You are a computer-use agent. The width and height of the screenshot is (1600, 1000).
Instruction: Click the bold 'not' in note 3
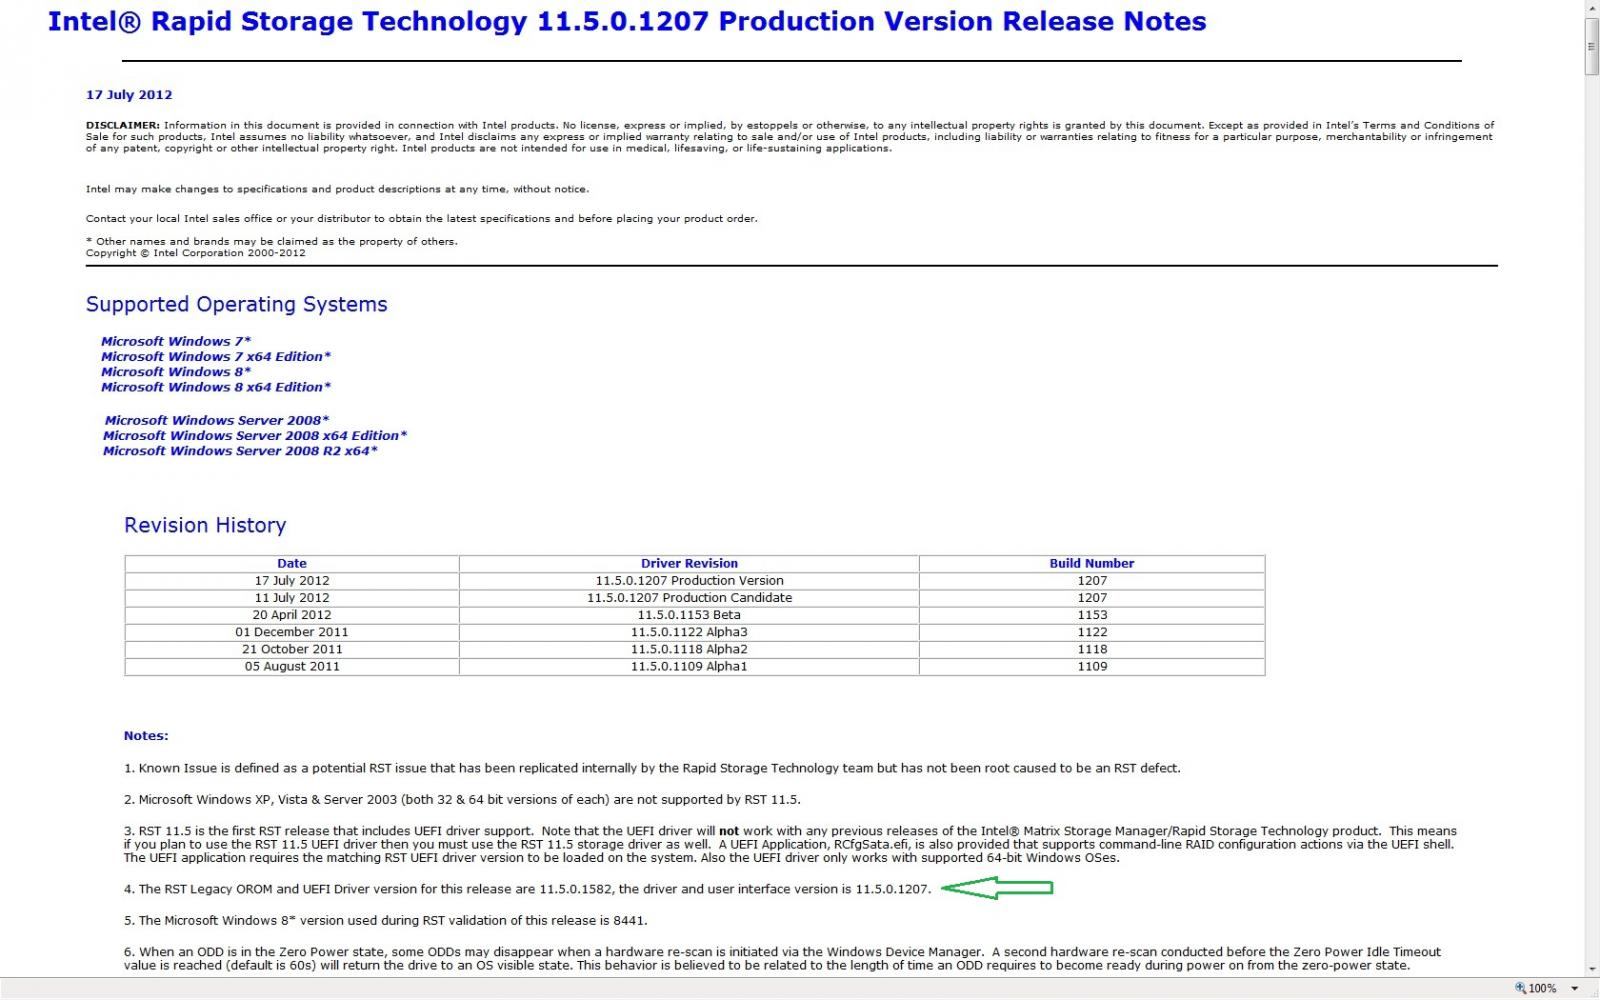coord(729,831)
